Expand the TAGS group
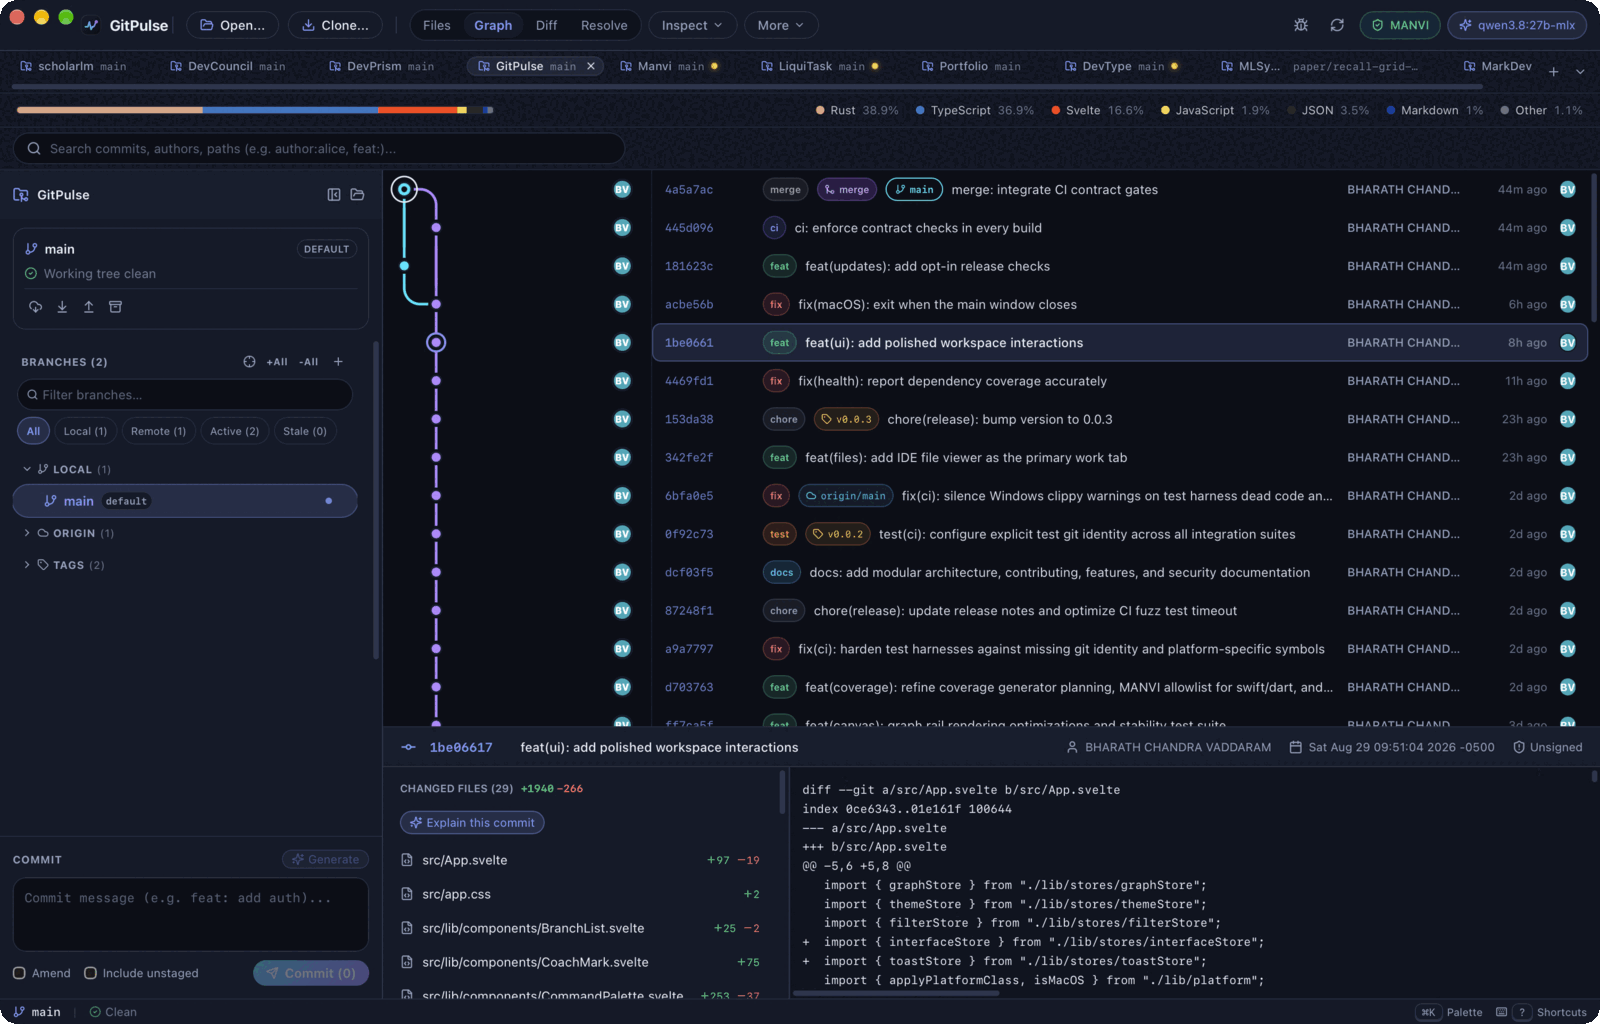The width and height of the screenshot is (1600, 1024). click(x=27, y=565)
